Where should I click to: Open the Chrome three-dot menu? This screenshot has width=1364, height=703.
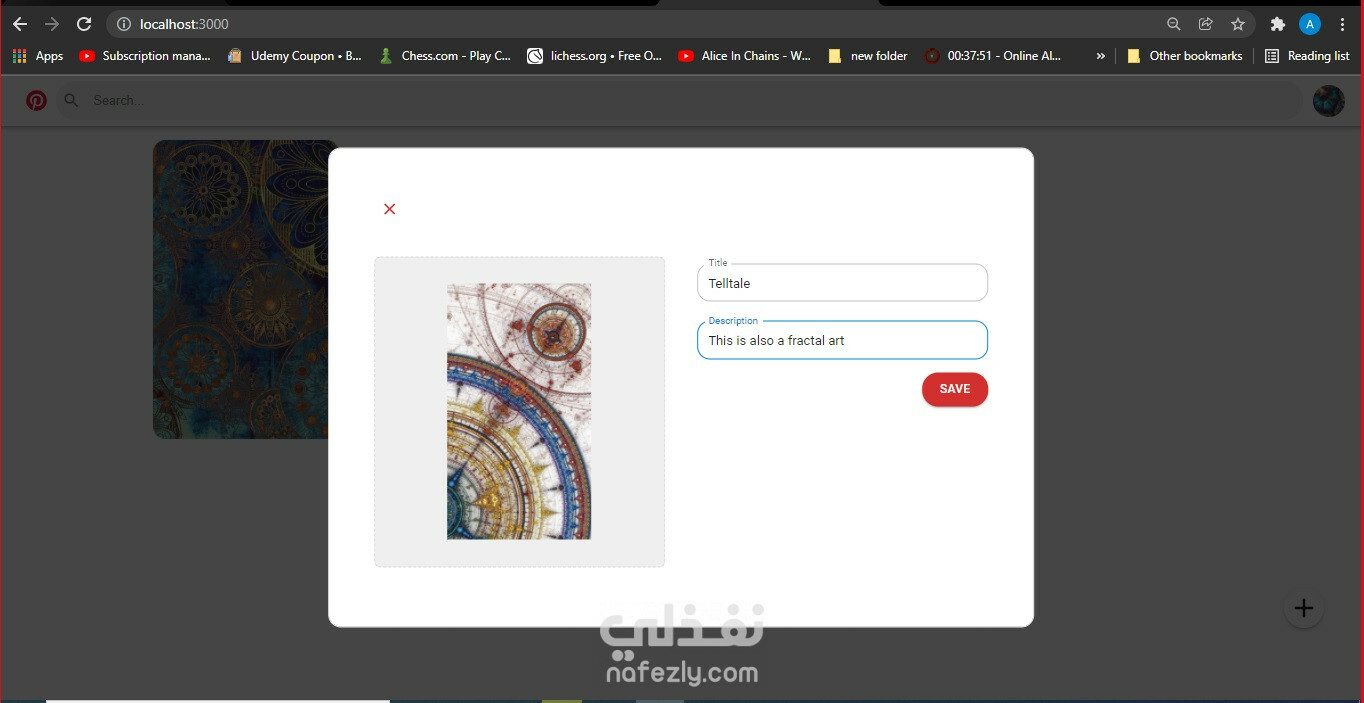(1343, 23)
